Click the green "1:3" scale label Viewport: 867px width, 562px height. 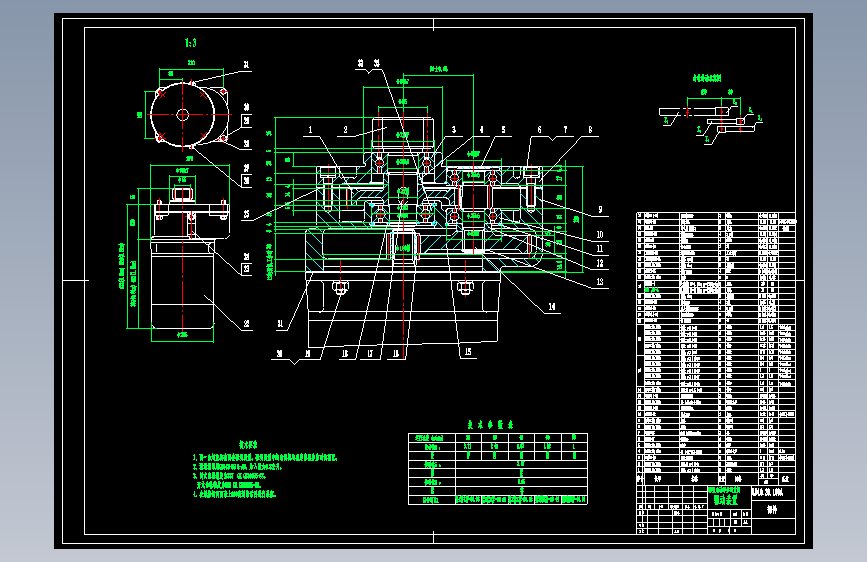191,43
